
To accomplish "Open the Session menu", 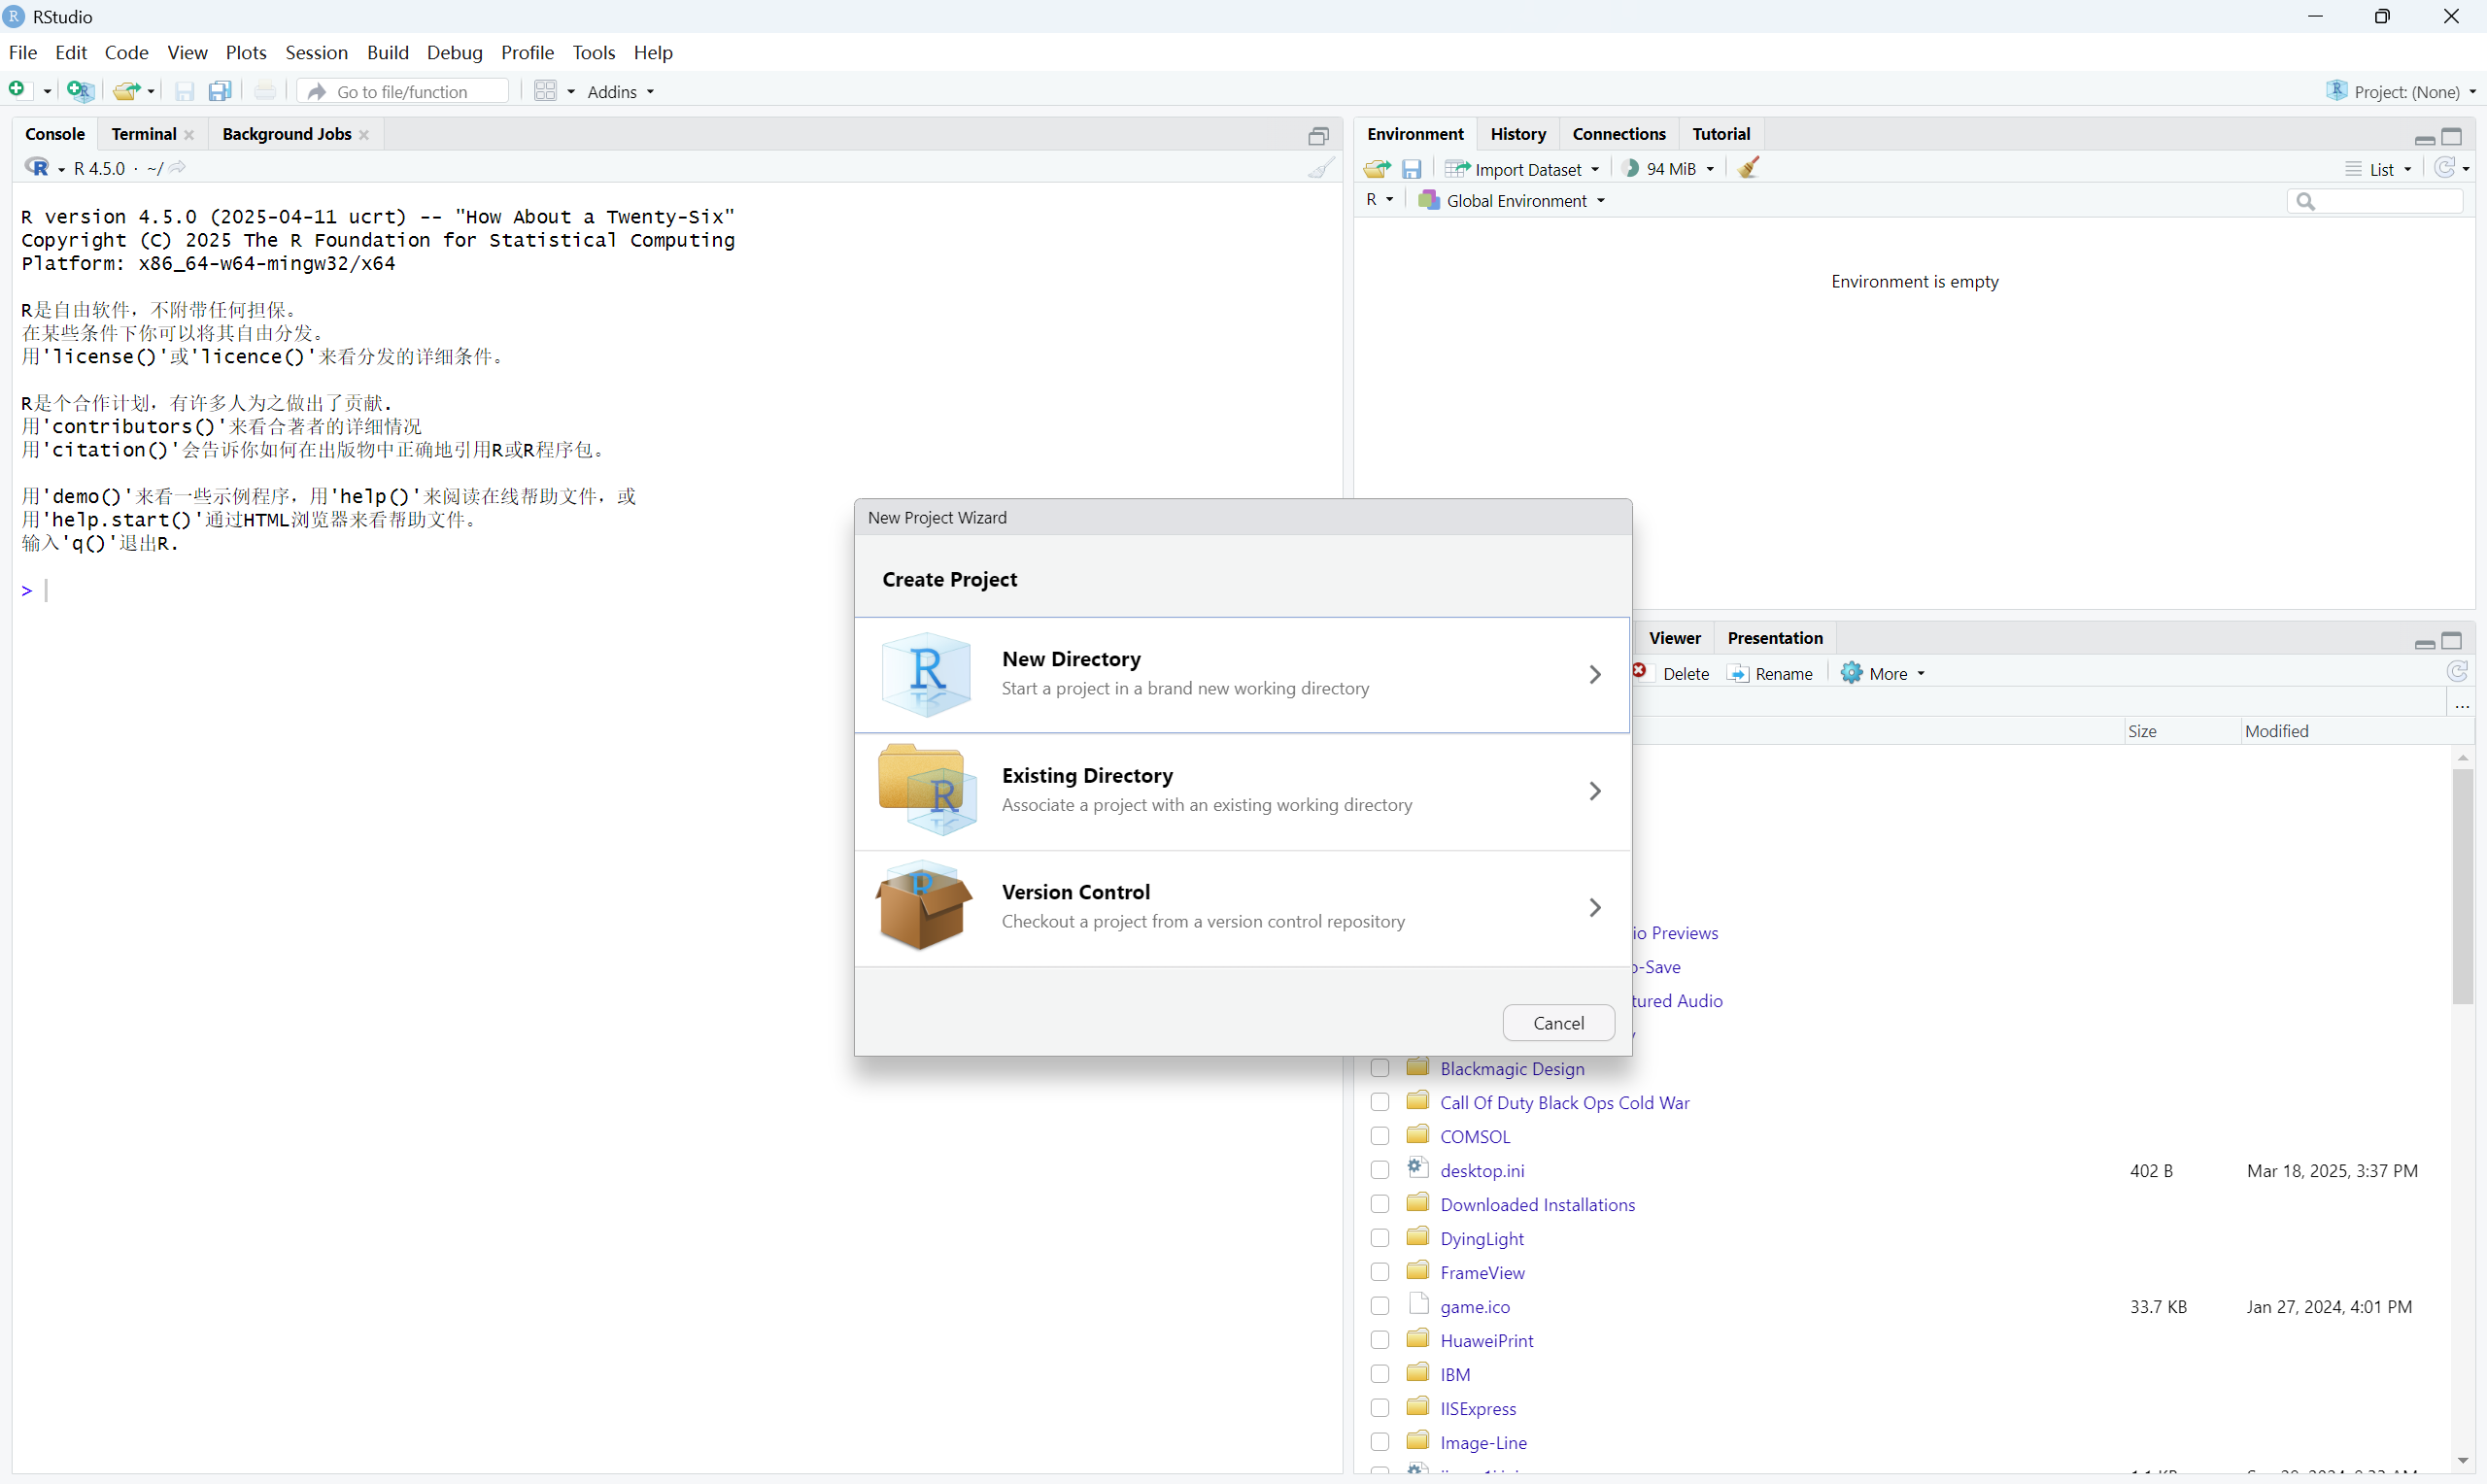I will (x=316, y=52).
